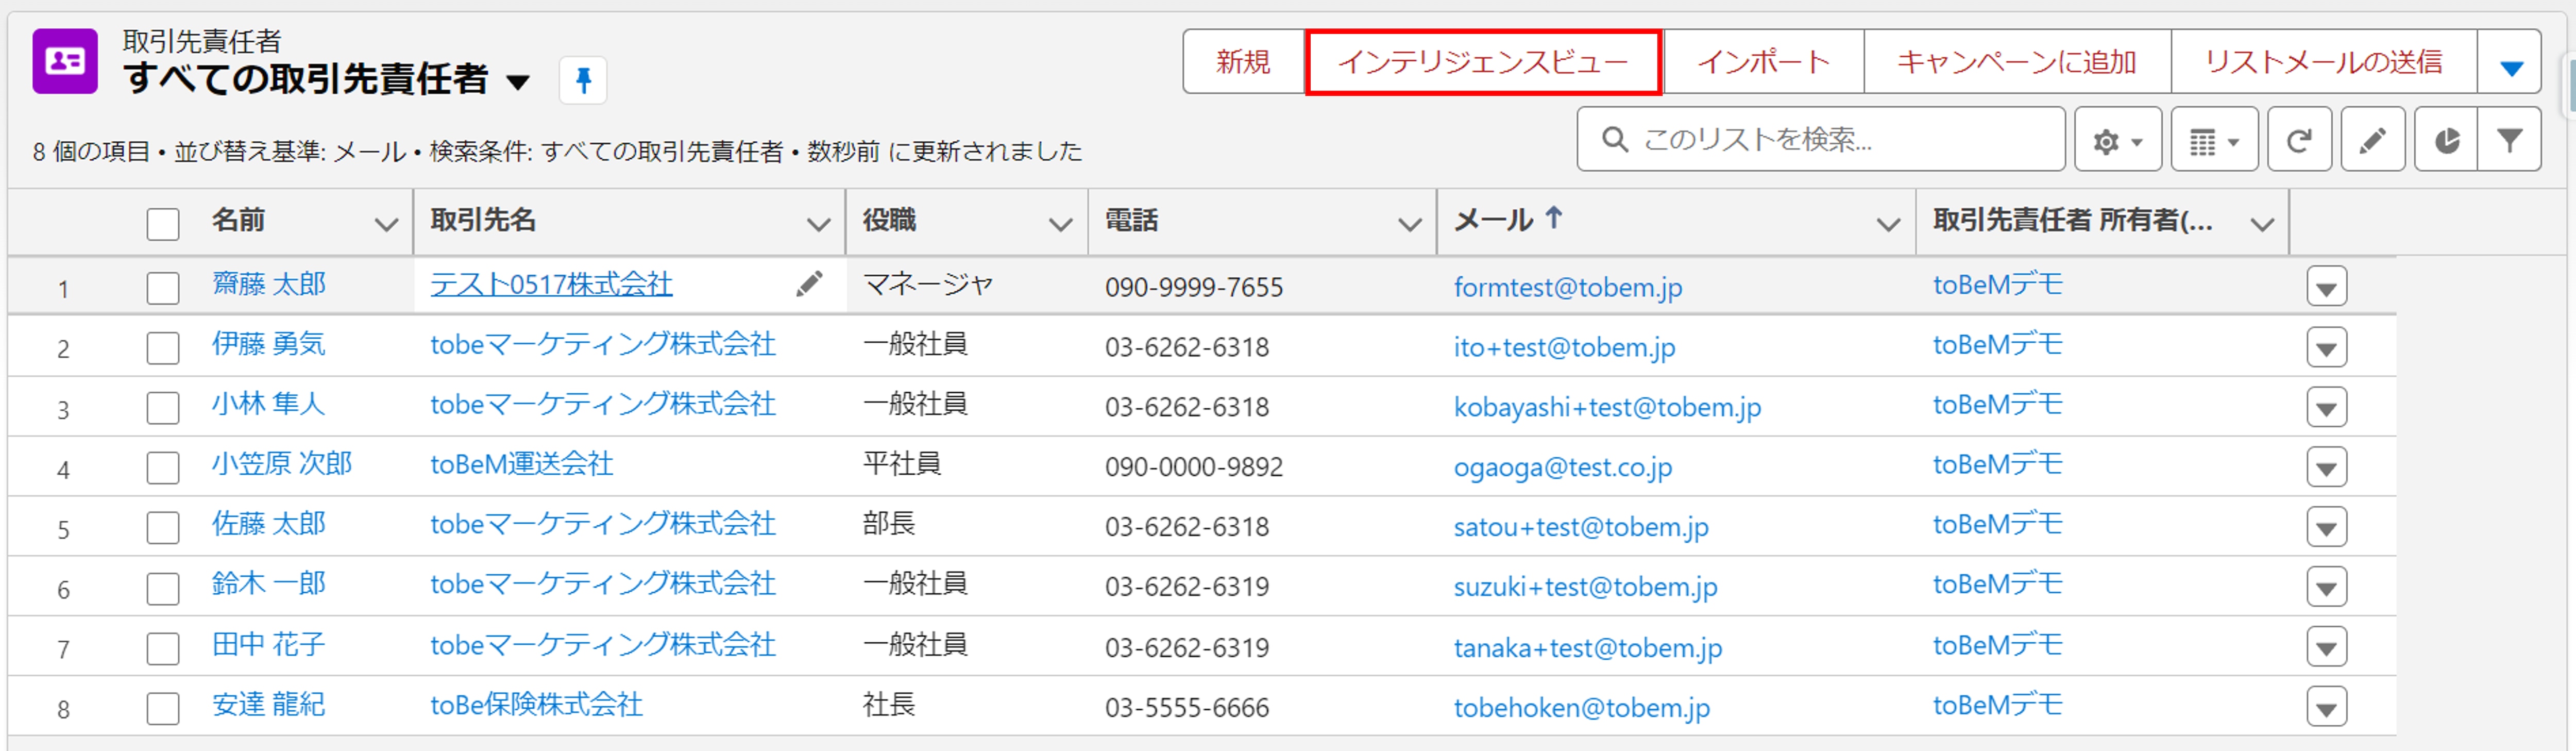Screen dimensions: 2576x751
Task: Click キャンペーンに追加 button
Action: 2017,62
